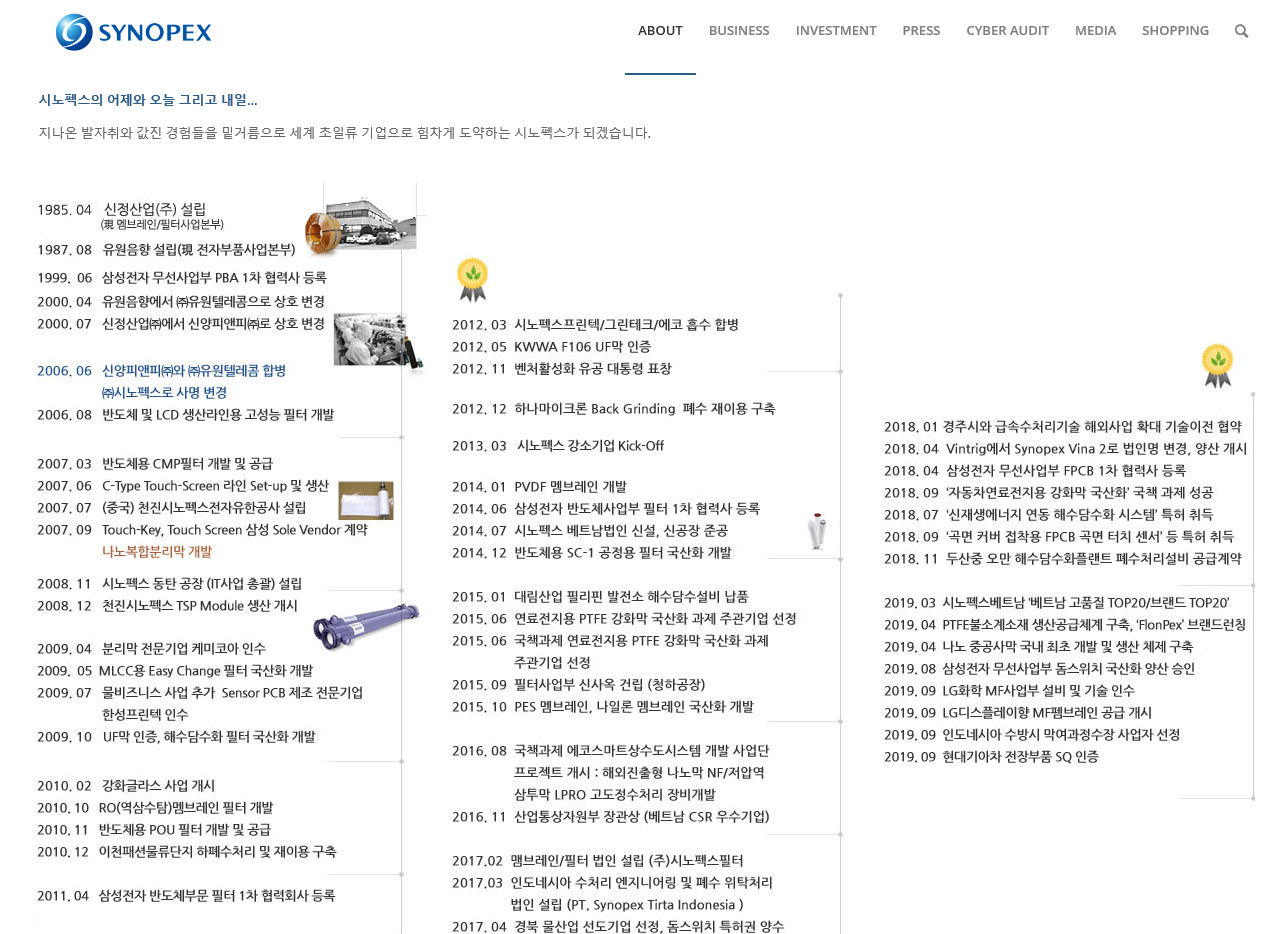Click the magnifier search icon
Viewport: 1285px width, 934px height.
(x=1241, y=31)
